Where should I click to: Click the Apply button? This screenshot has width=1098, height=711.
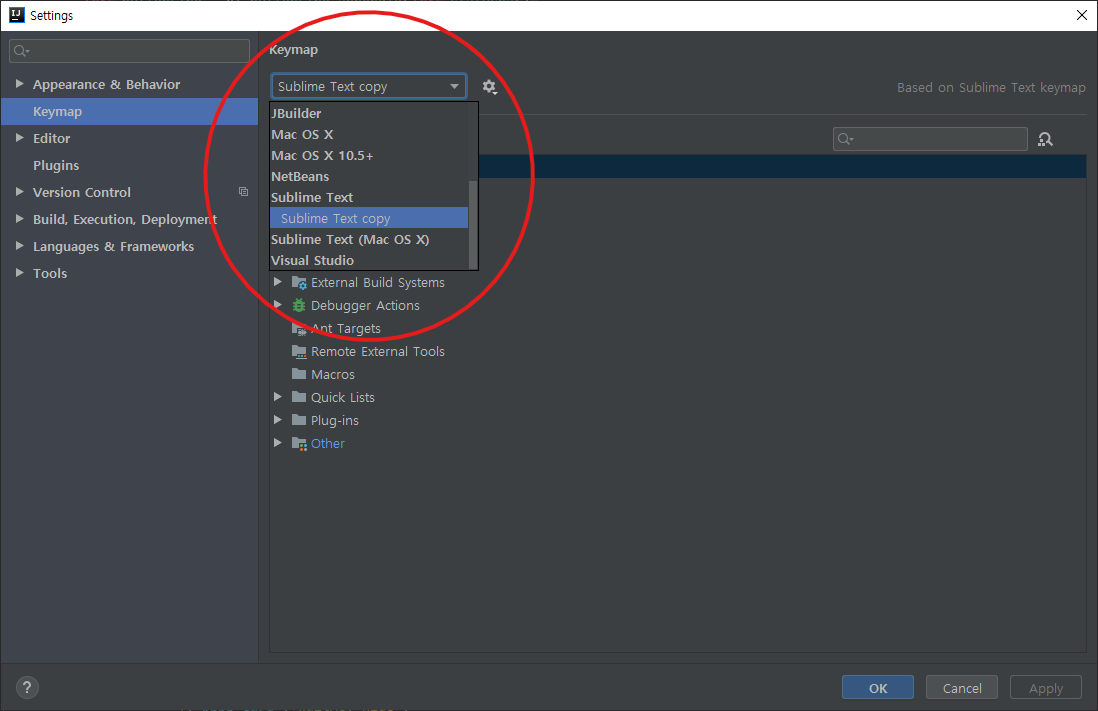tap(1045, 687)
